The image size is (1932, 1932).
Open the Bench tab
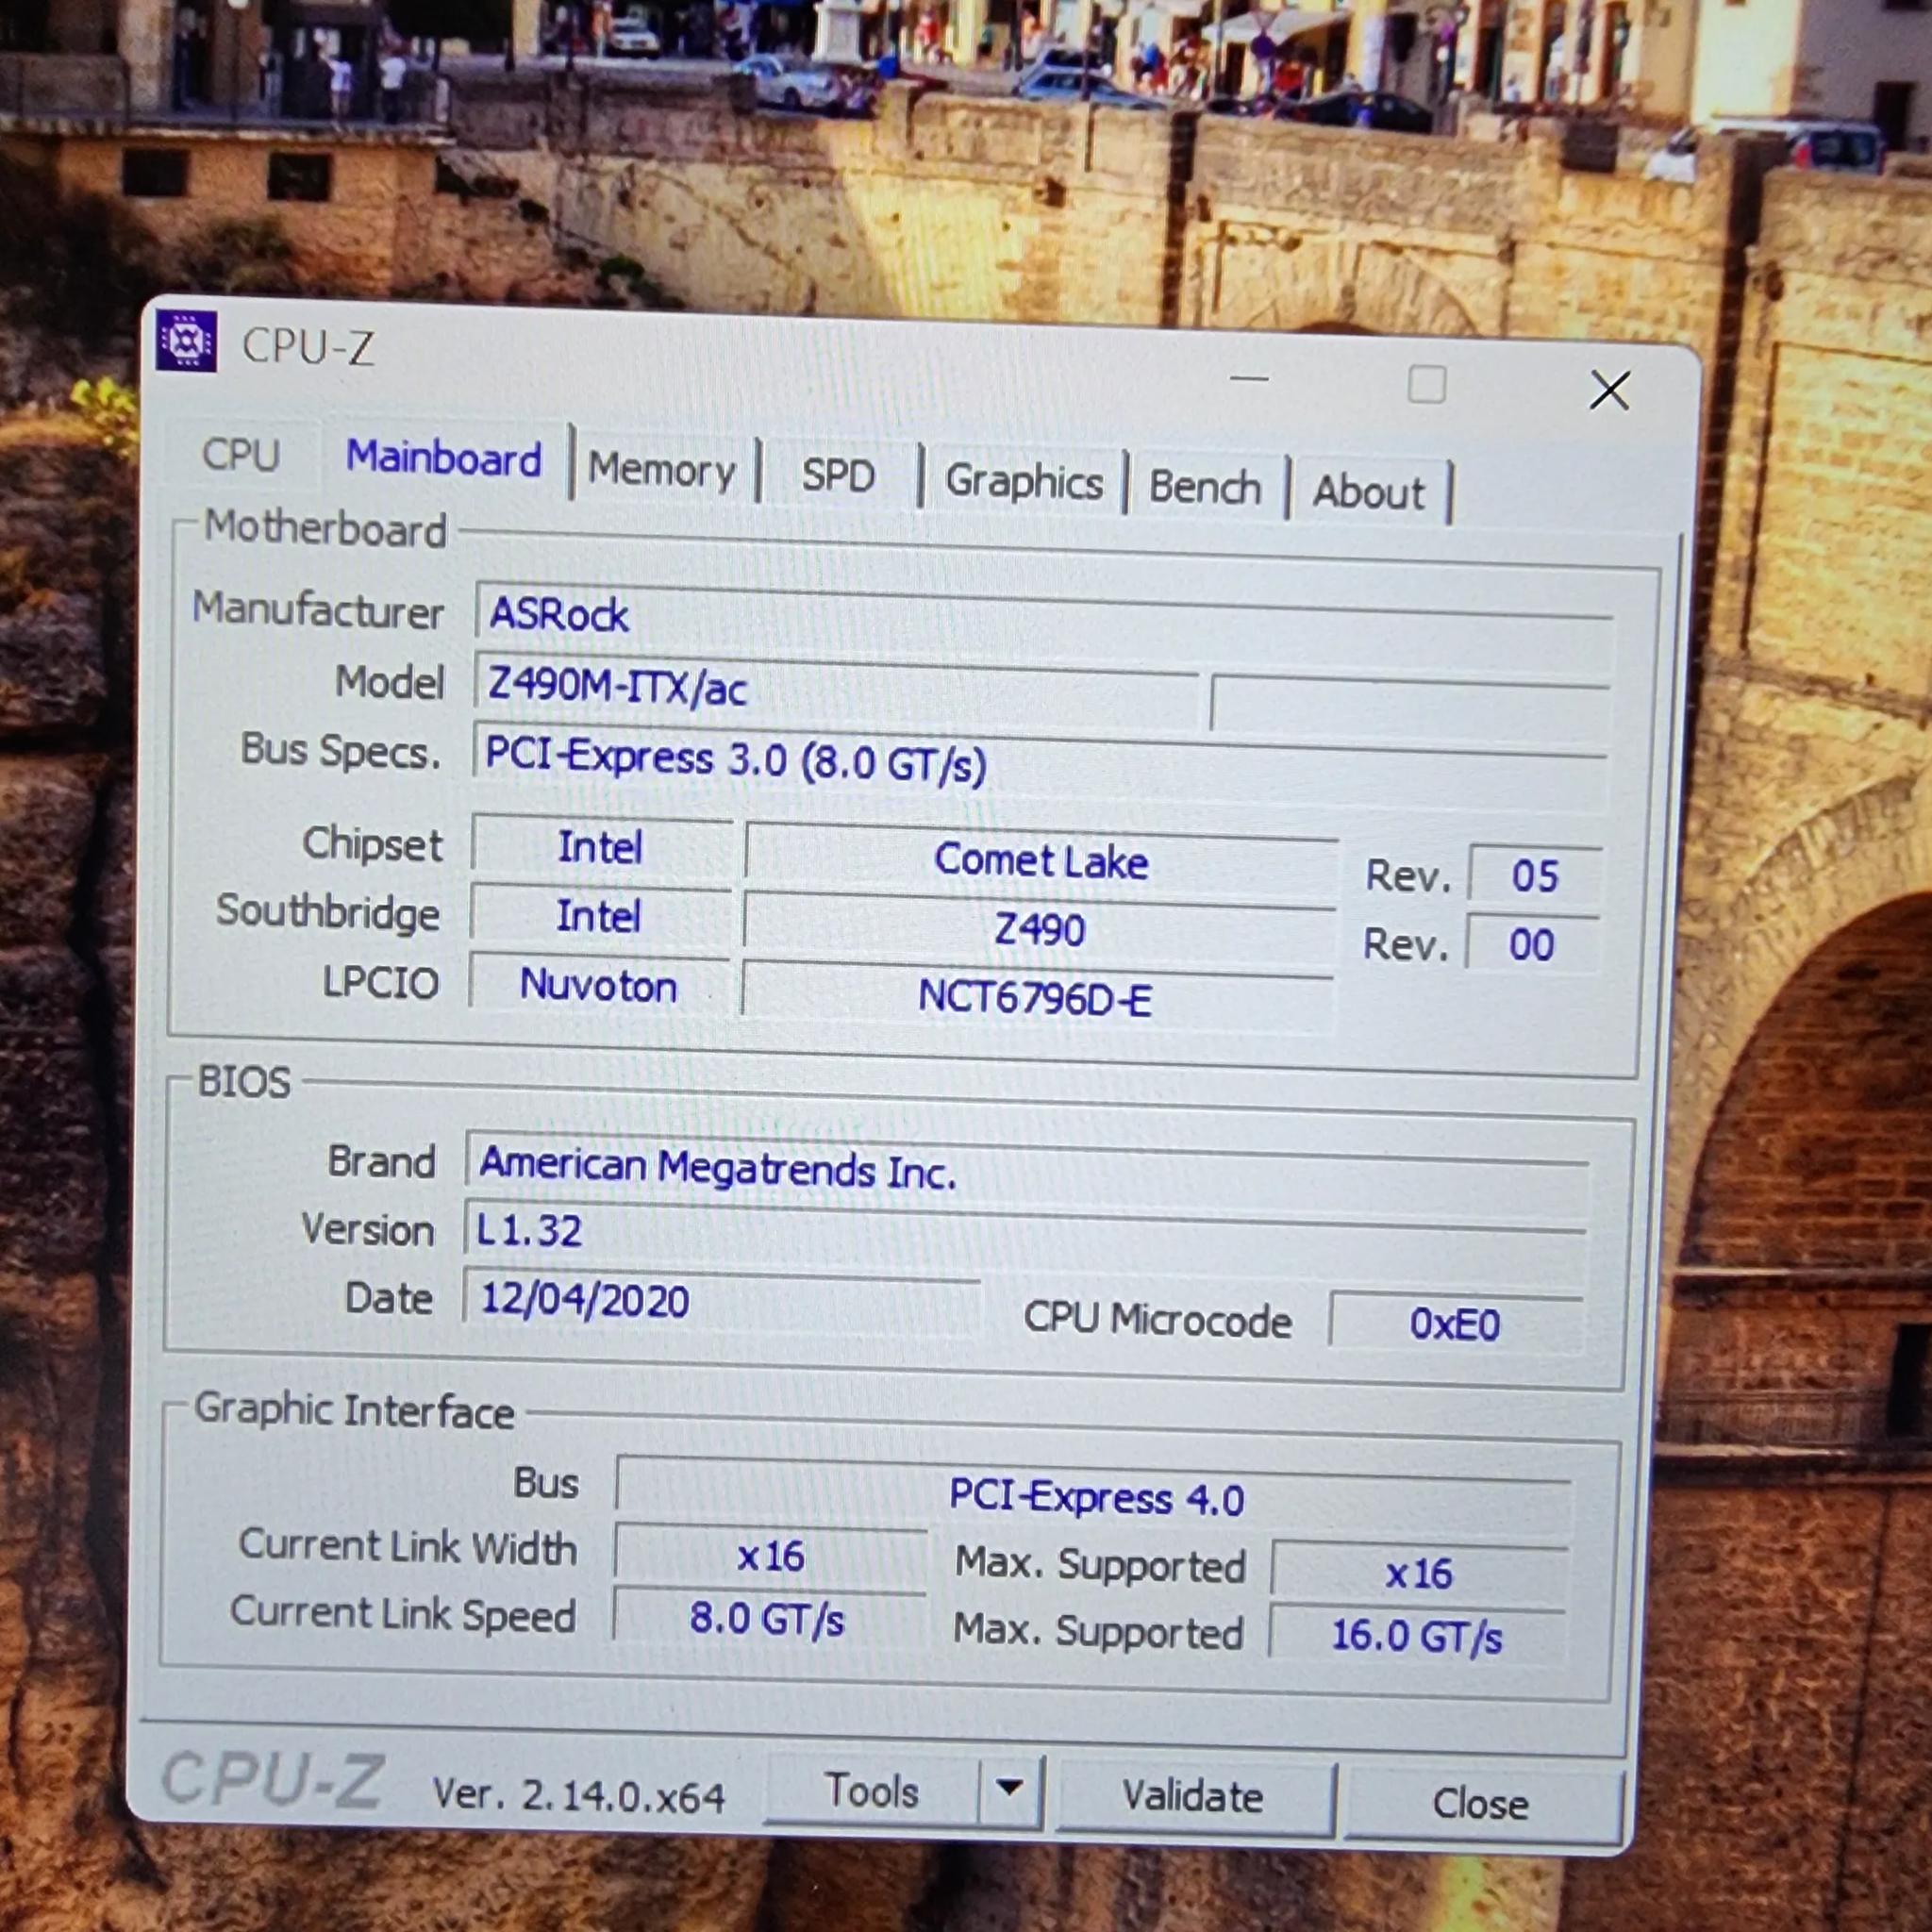click(1204, 488)
